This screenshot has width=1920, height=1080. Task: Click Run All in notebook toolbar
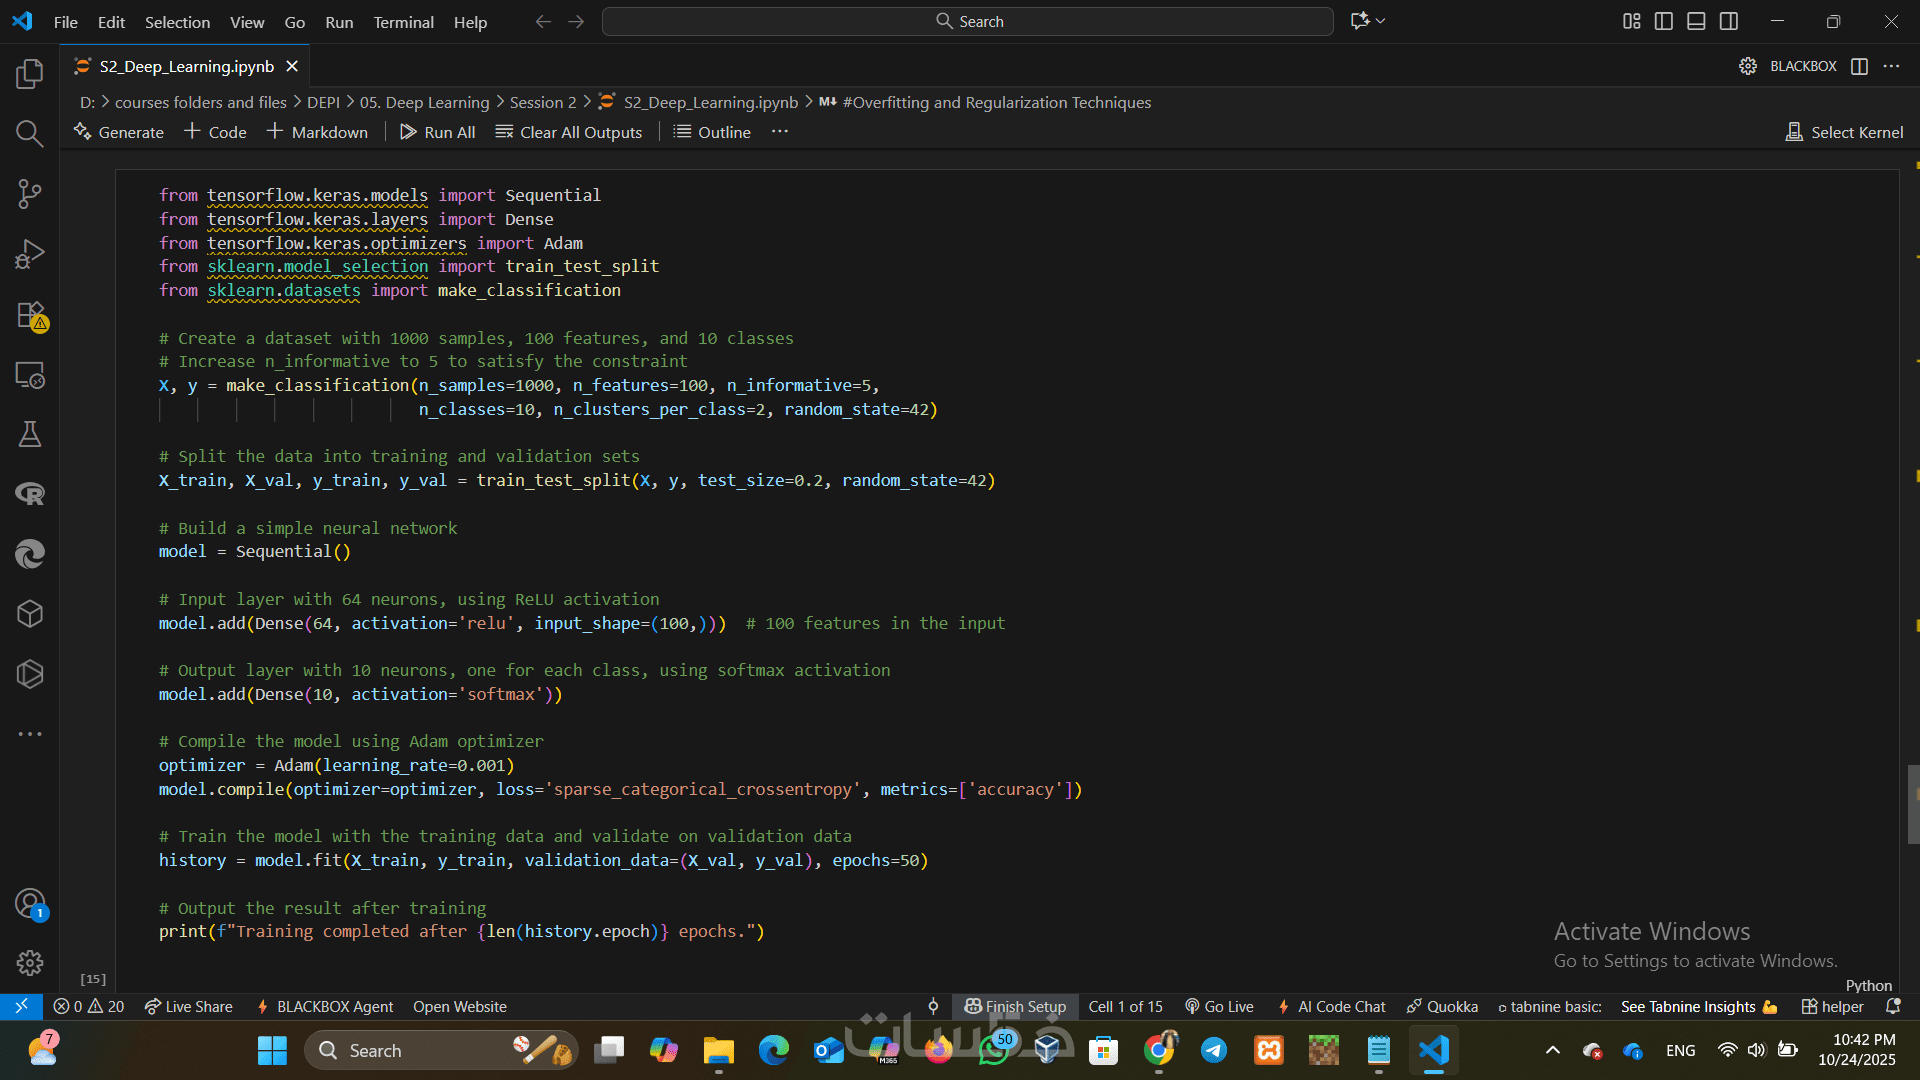click(437, 132)
